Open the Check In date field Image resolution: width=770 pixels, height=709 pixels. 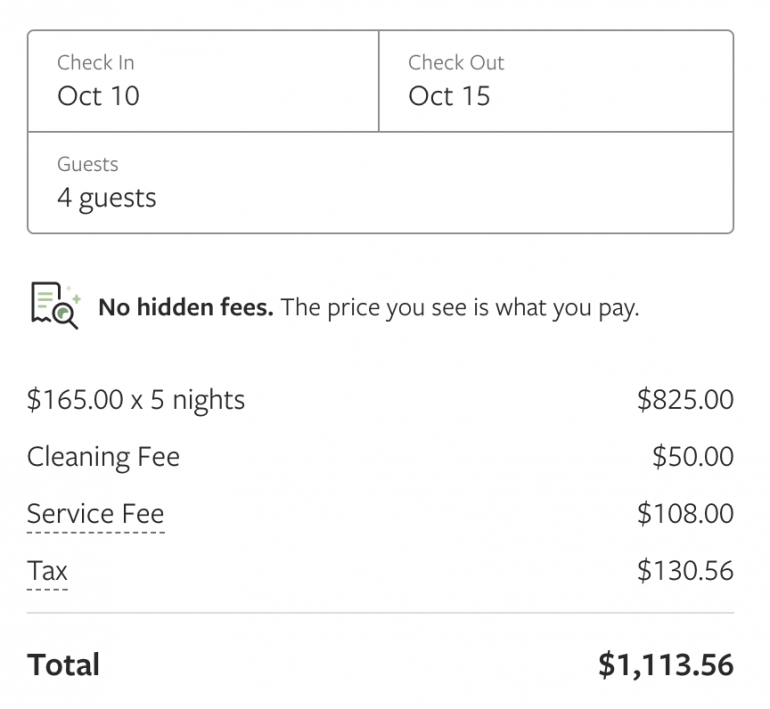click(x=203, y=81)
